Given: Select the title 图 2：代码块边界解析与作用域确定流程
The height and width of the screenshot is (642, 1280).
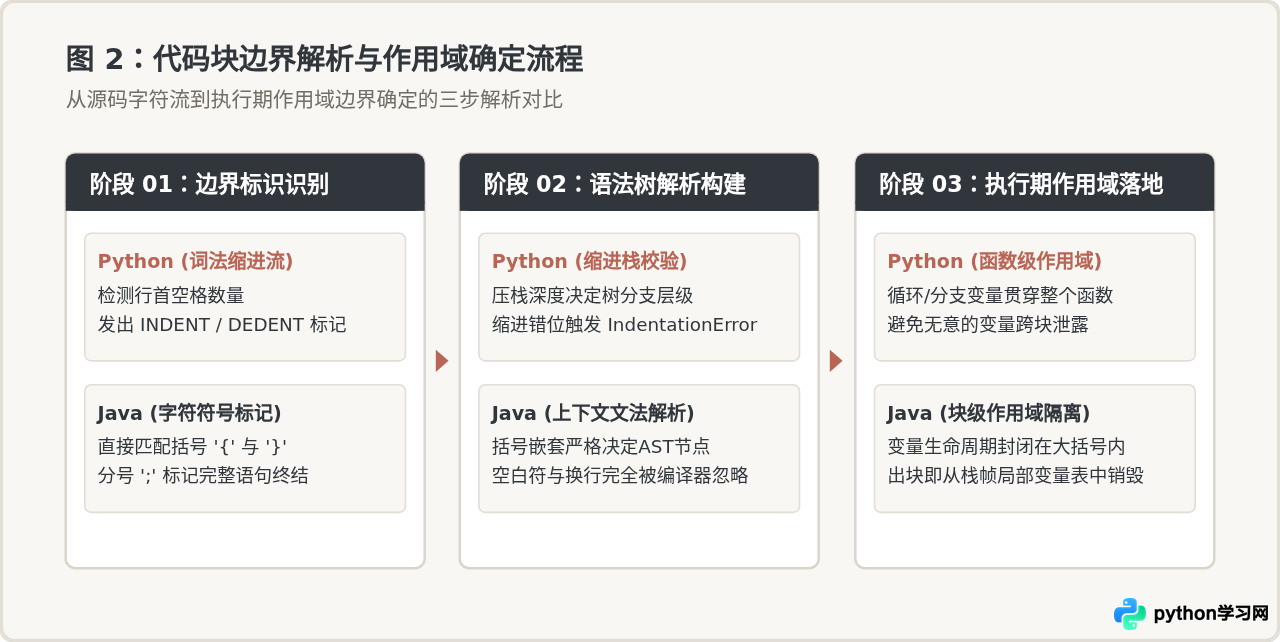Looking at the screenshot, I should pos(324,59).
